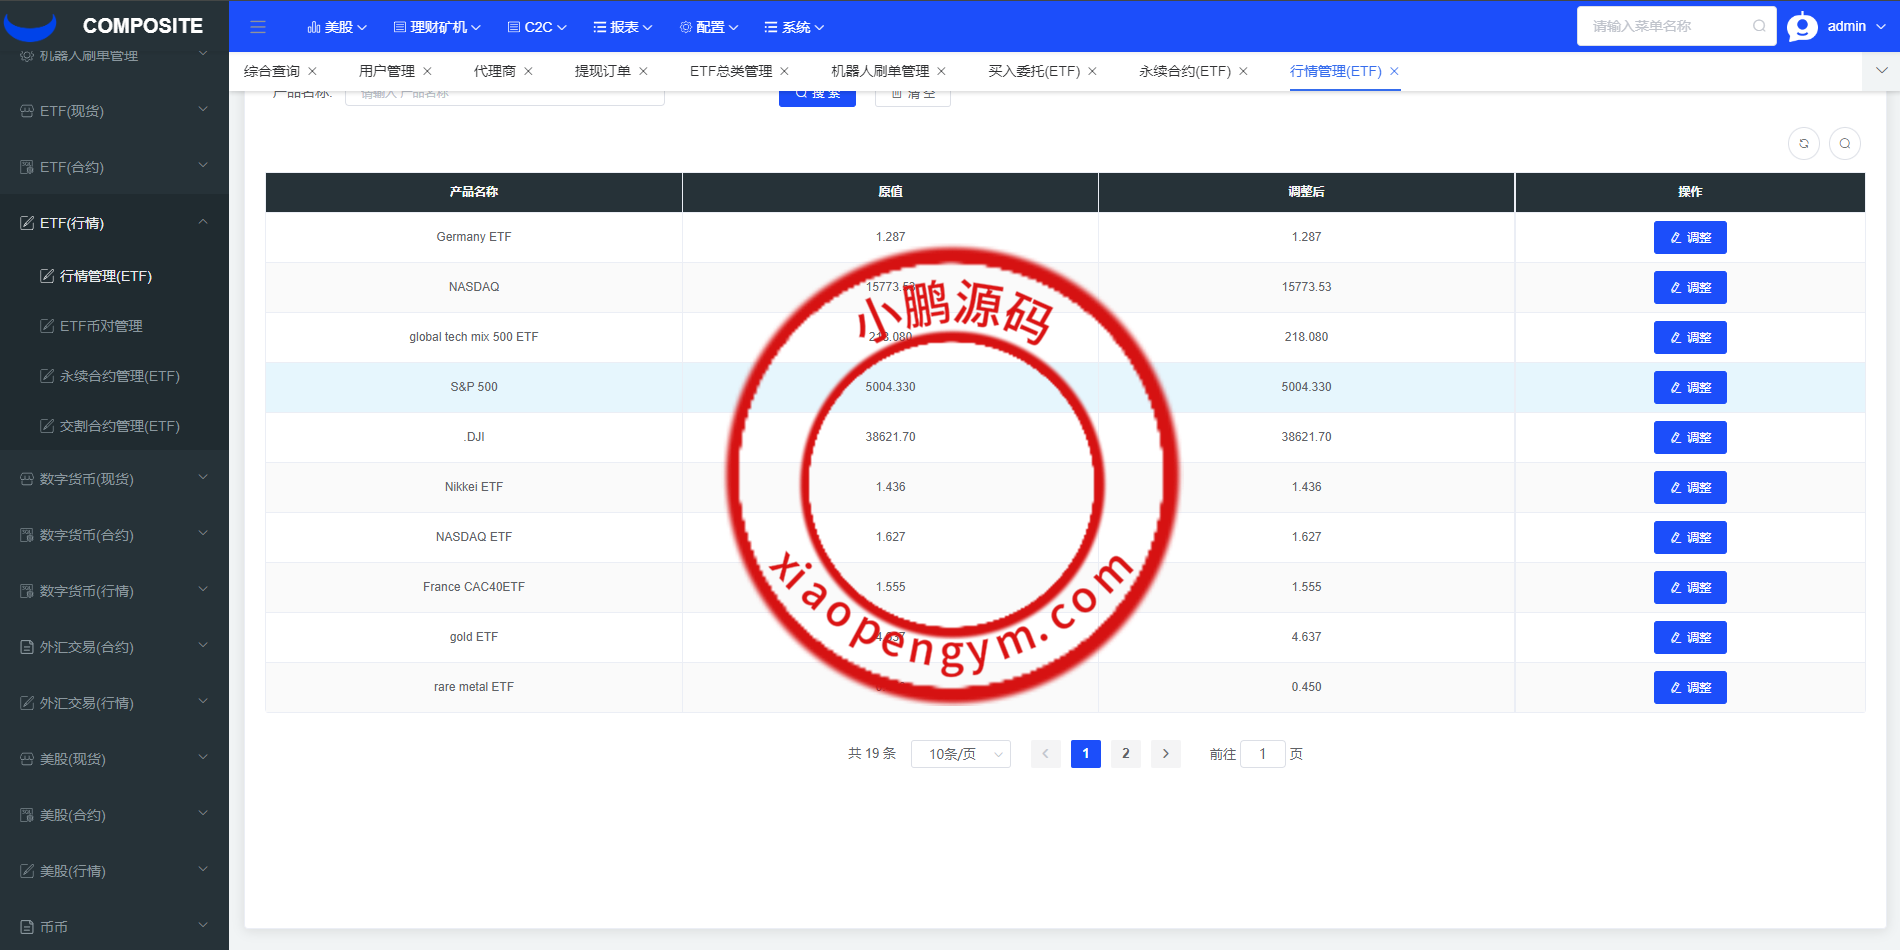Click the admin avatar icon

[x=1802, y=27]
